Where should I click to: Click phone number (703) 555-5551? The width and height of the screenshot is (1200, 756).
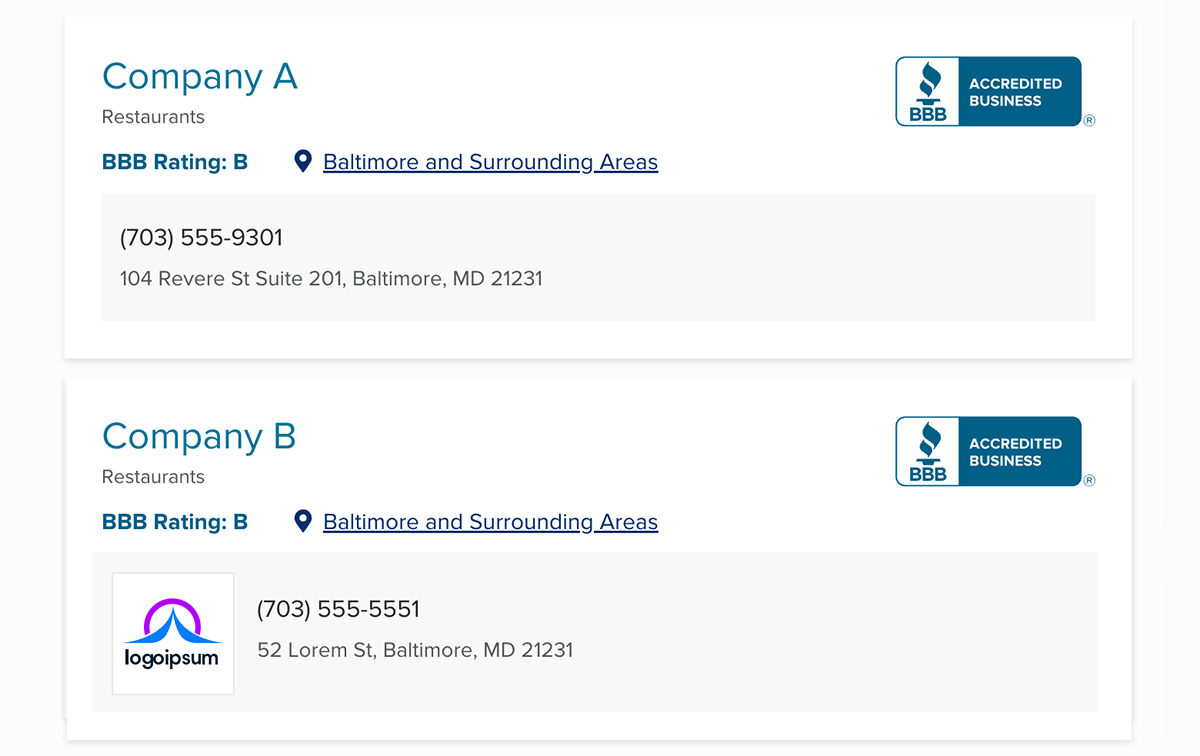click(x=338, y=609)
